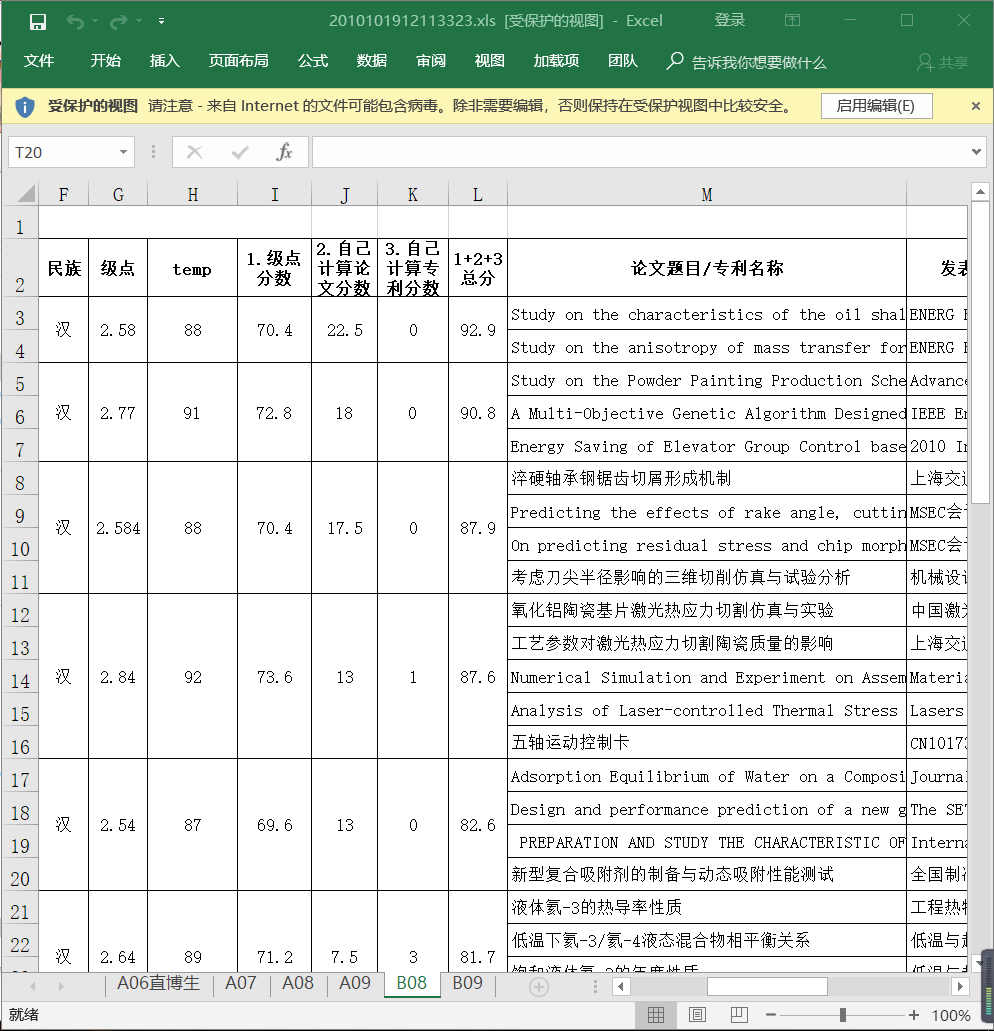Image resolution: width=994 pixels, height=1031 pixels.
Task: Click the zoom slider handle
Action: pos(842,1015)
